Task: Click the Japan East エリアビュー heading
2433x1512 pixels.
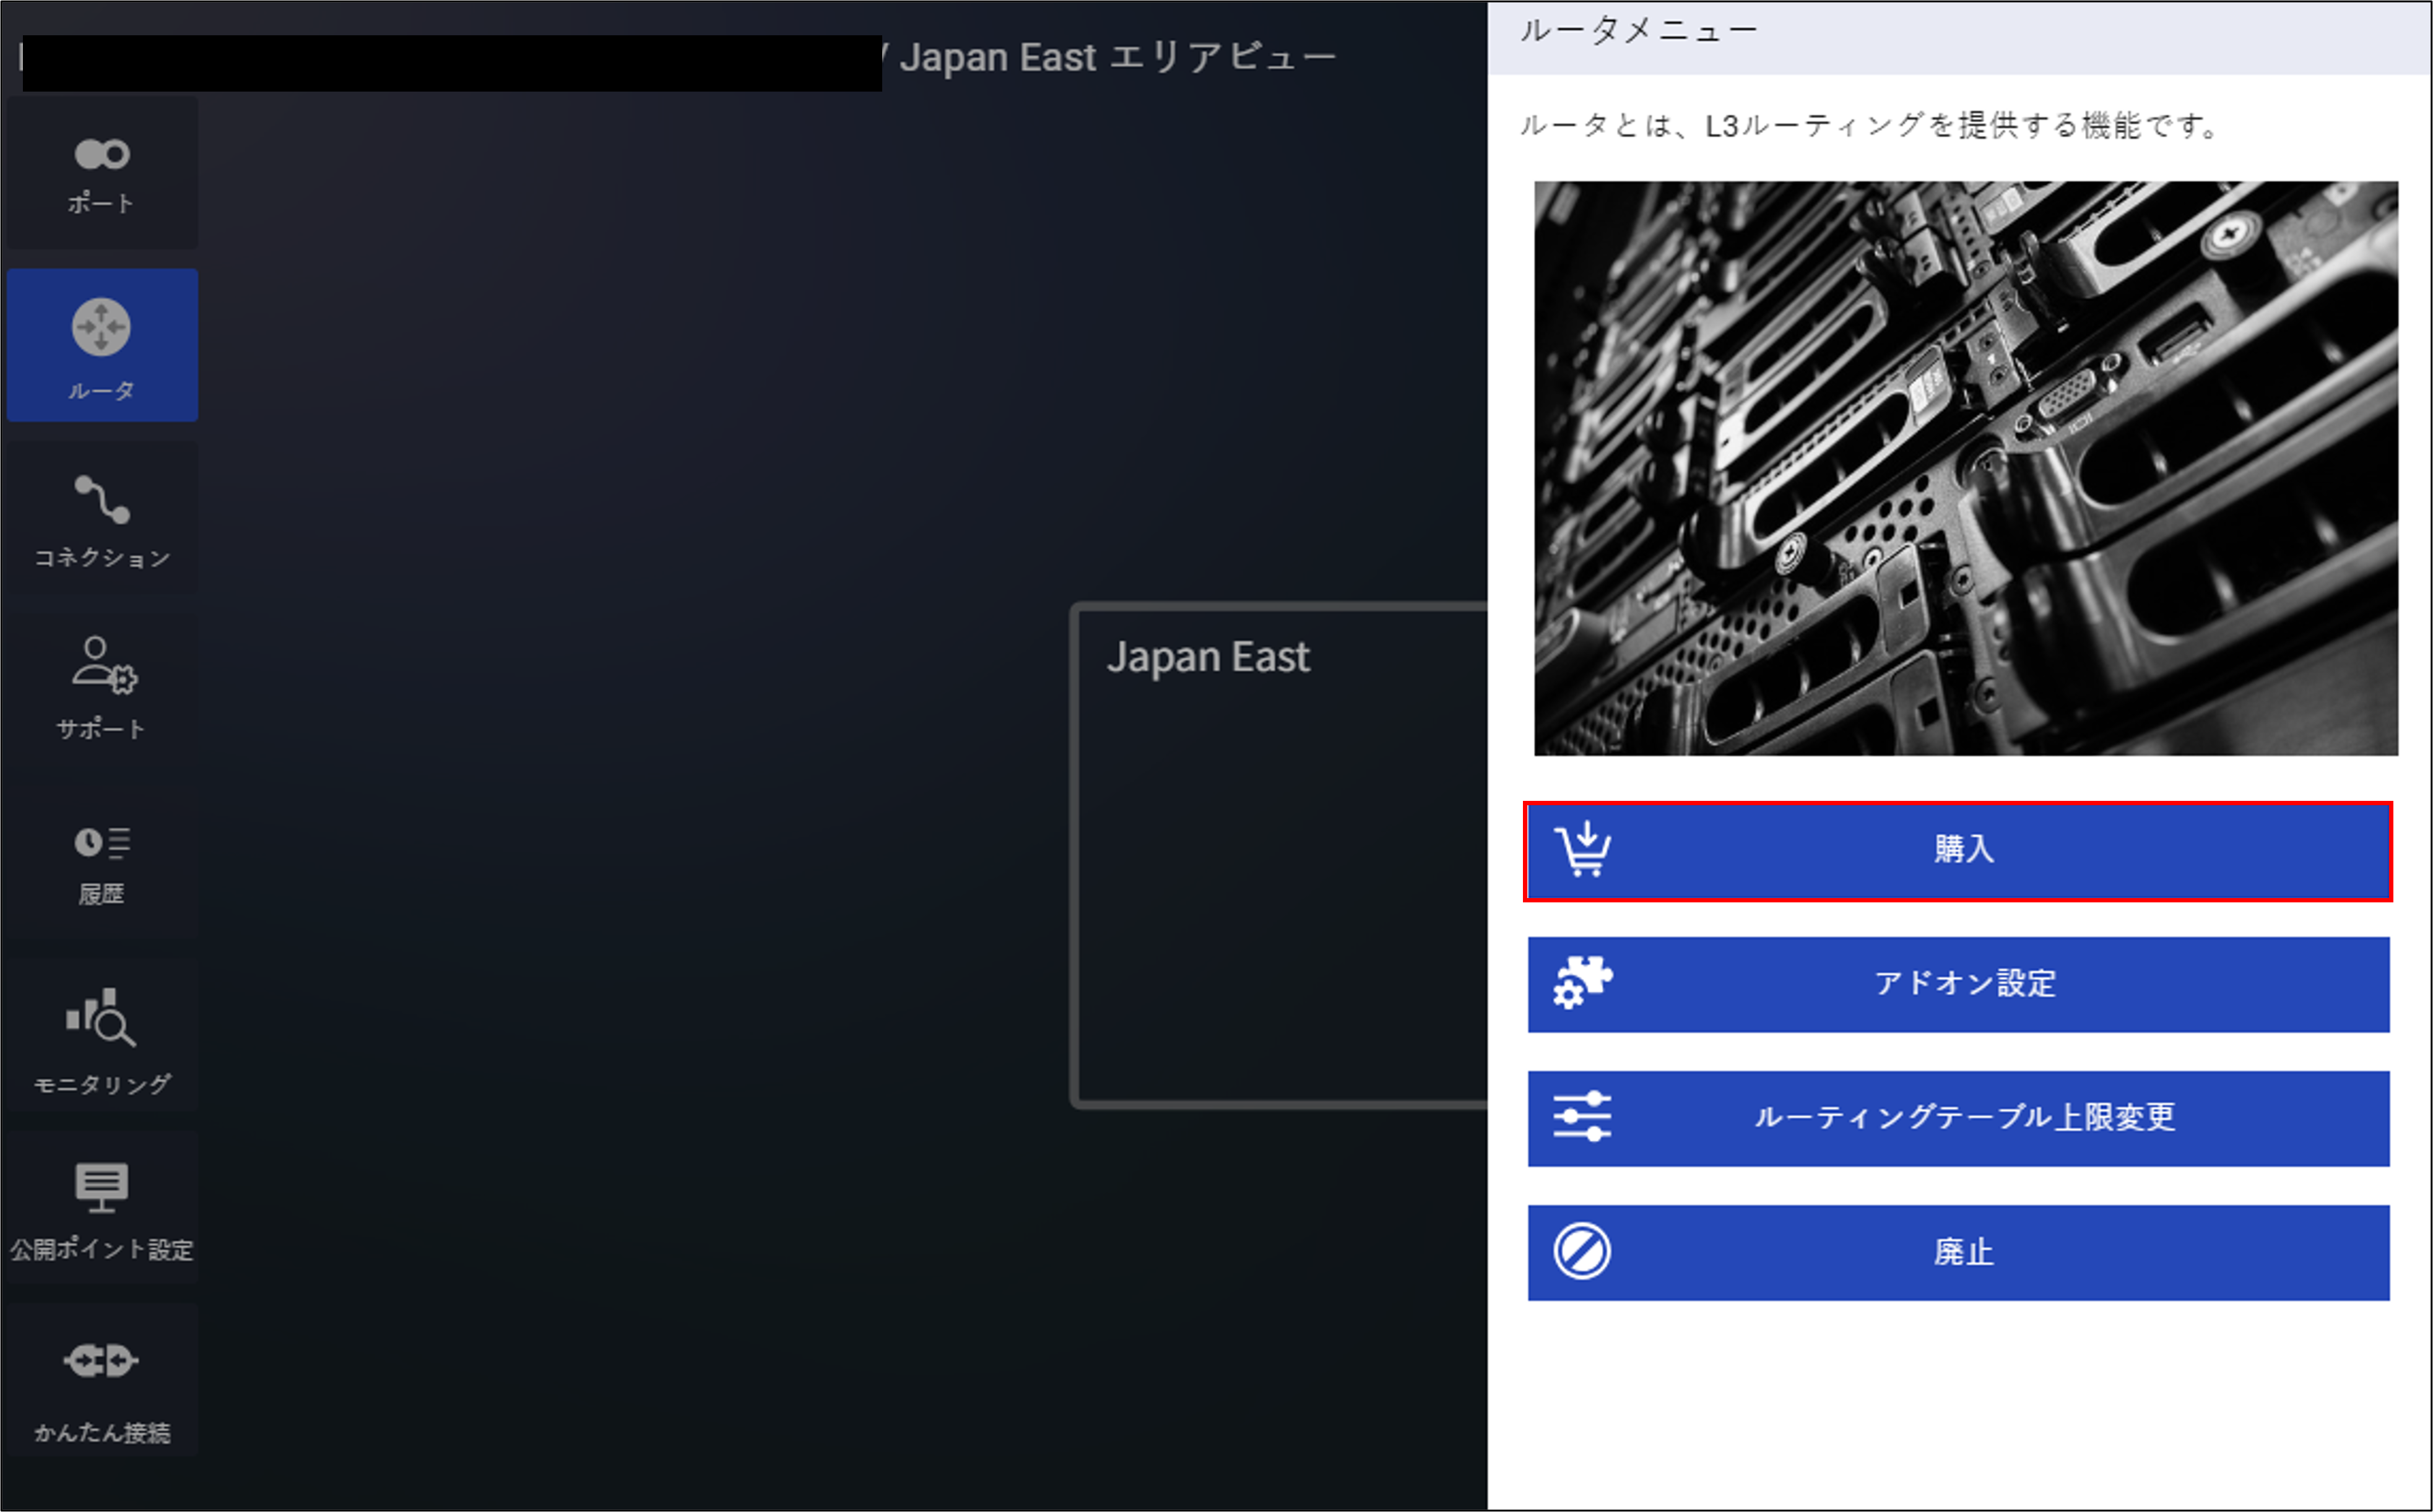Action: tap(1118, 57)
